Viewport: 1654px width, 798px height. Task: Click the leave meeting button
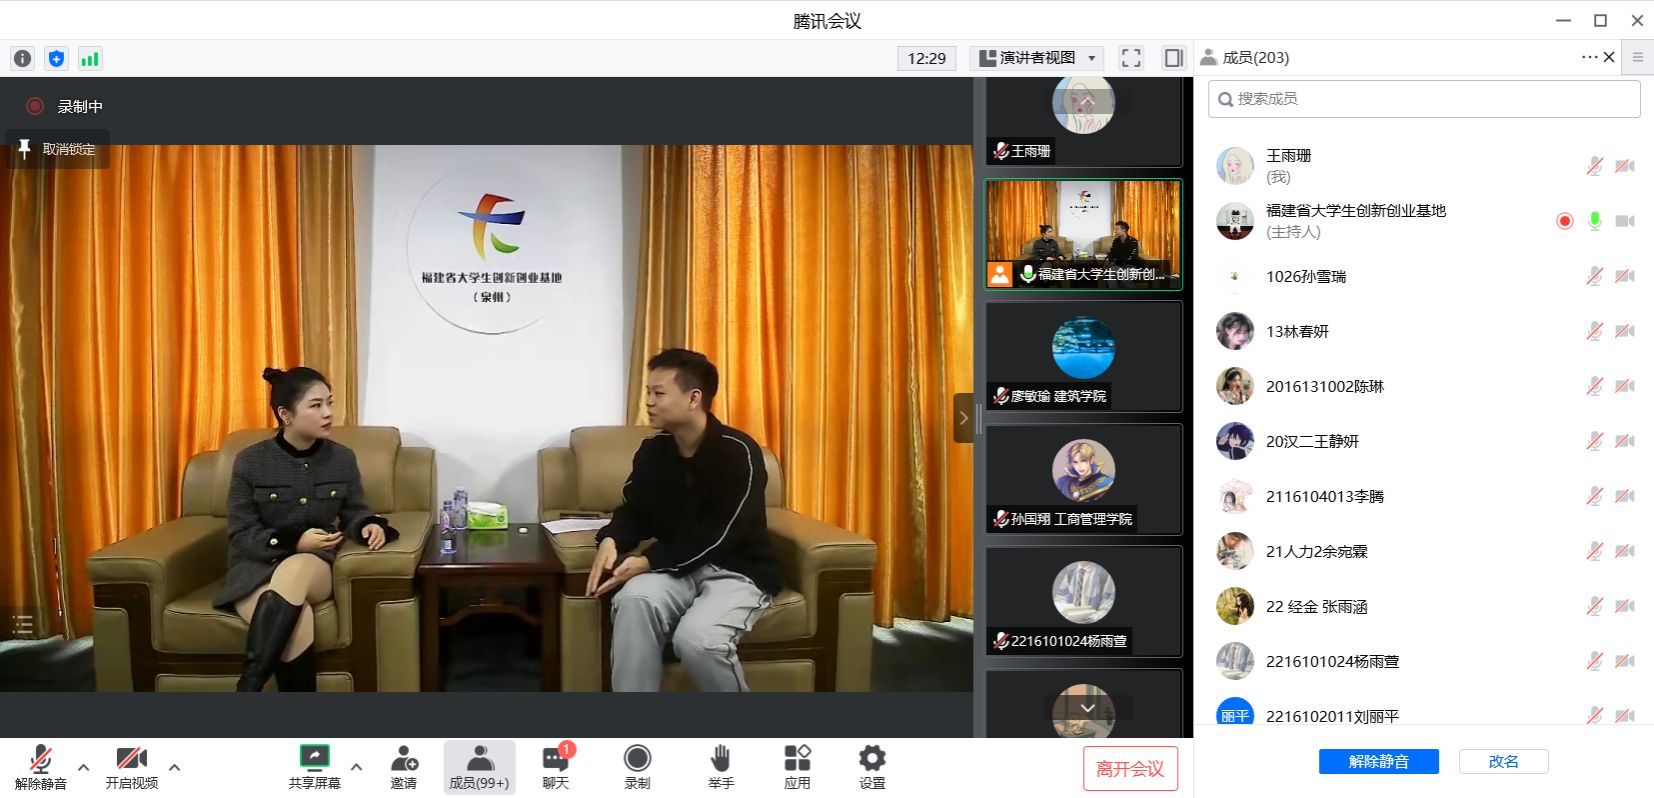(1130, 768)
